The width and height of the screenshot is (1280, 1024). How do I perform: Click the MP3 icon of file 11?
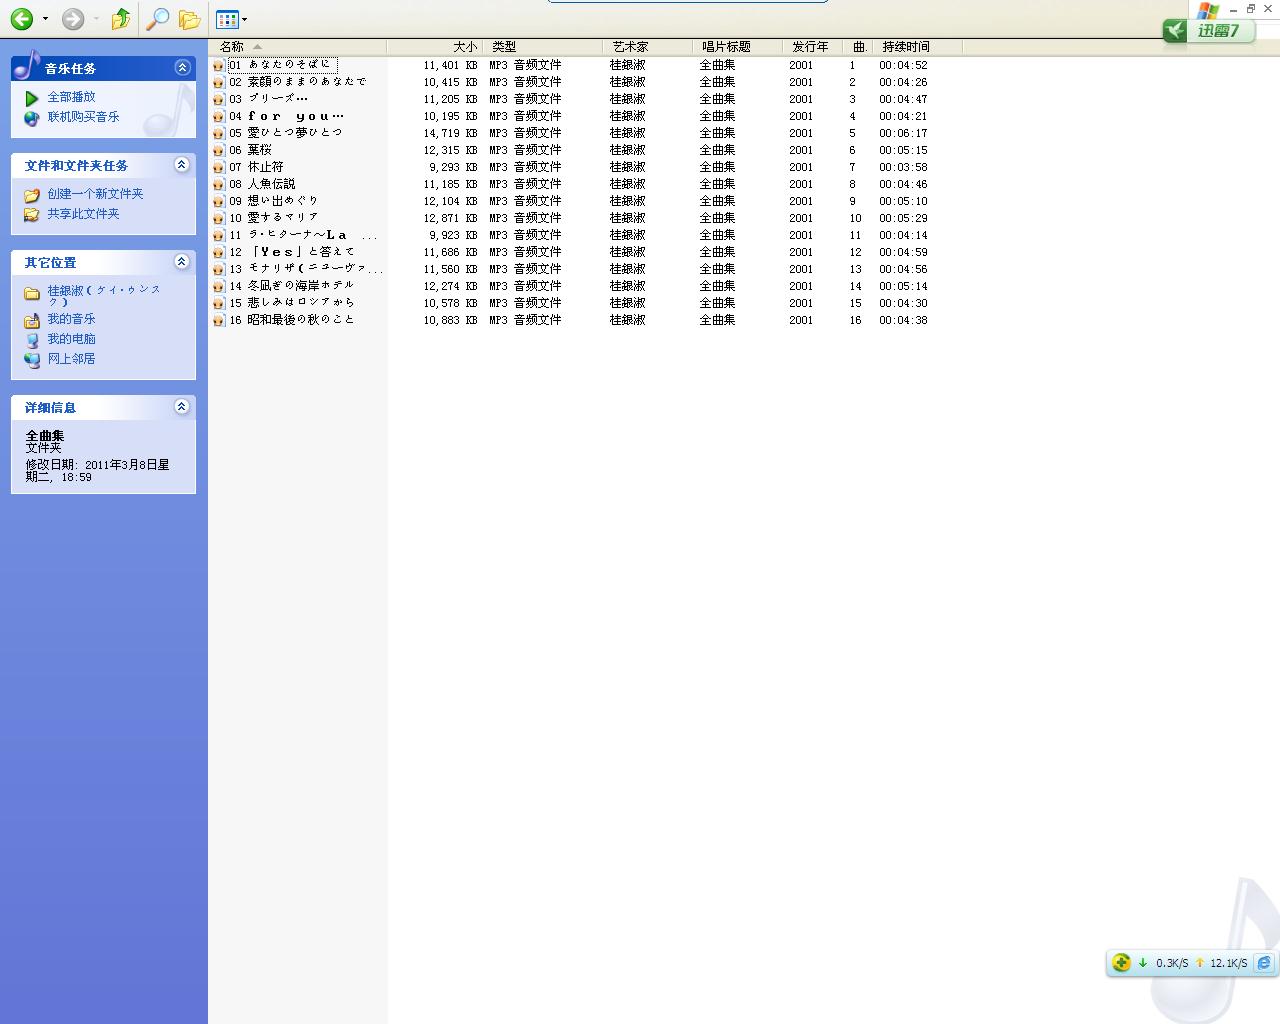coord(218,235)
